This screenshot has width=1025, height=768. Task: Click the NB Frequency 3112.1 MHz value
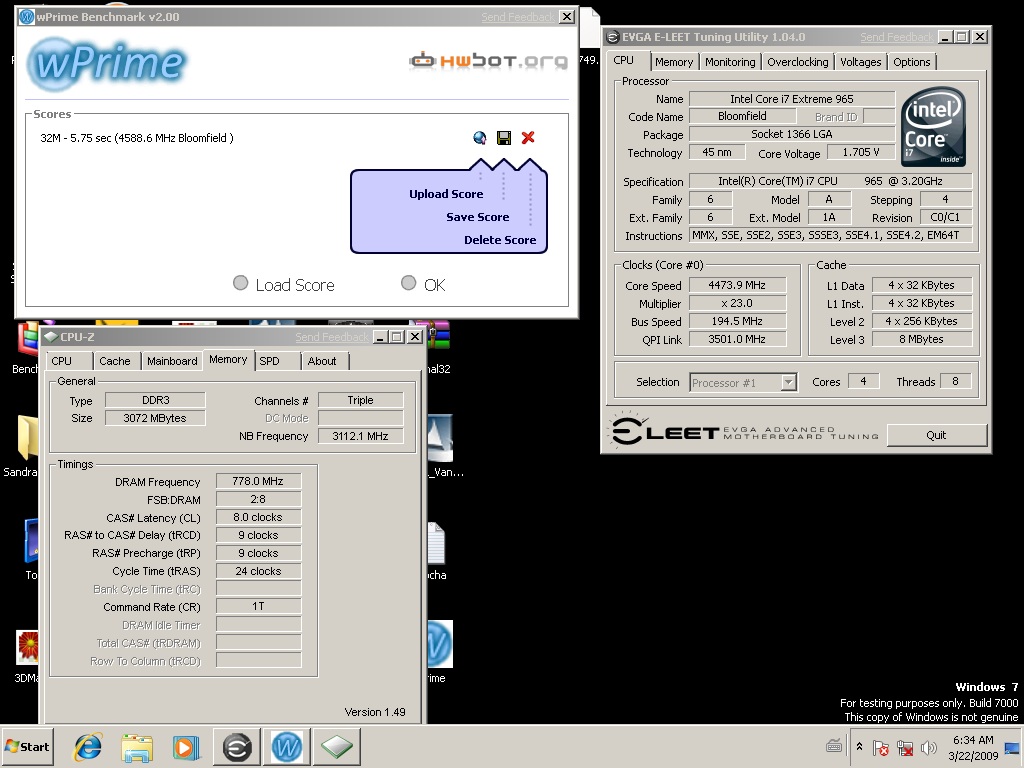[360, 436]
